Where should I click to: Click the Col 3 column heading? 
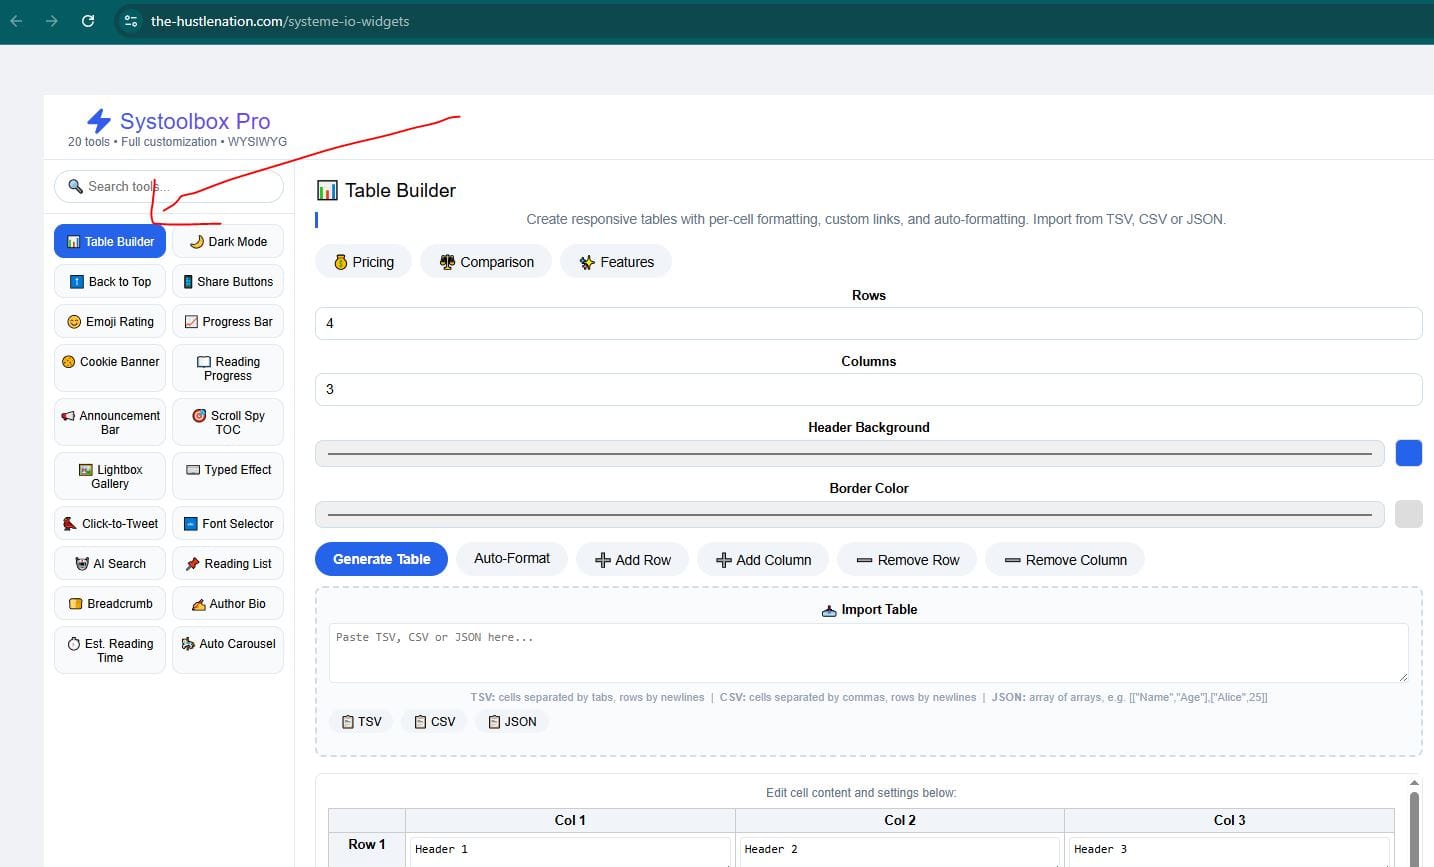1229,820
